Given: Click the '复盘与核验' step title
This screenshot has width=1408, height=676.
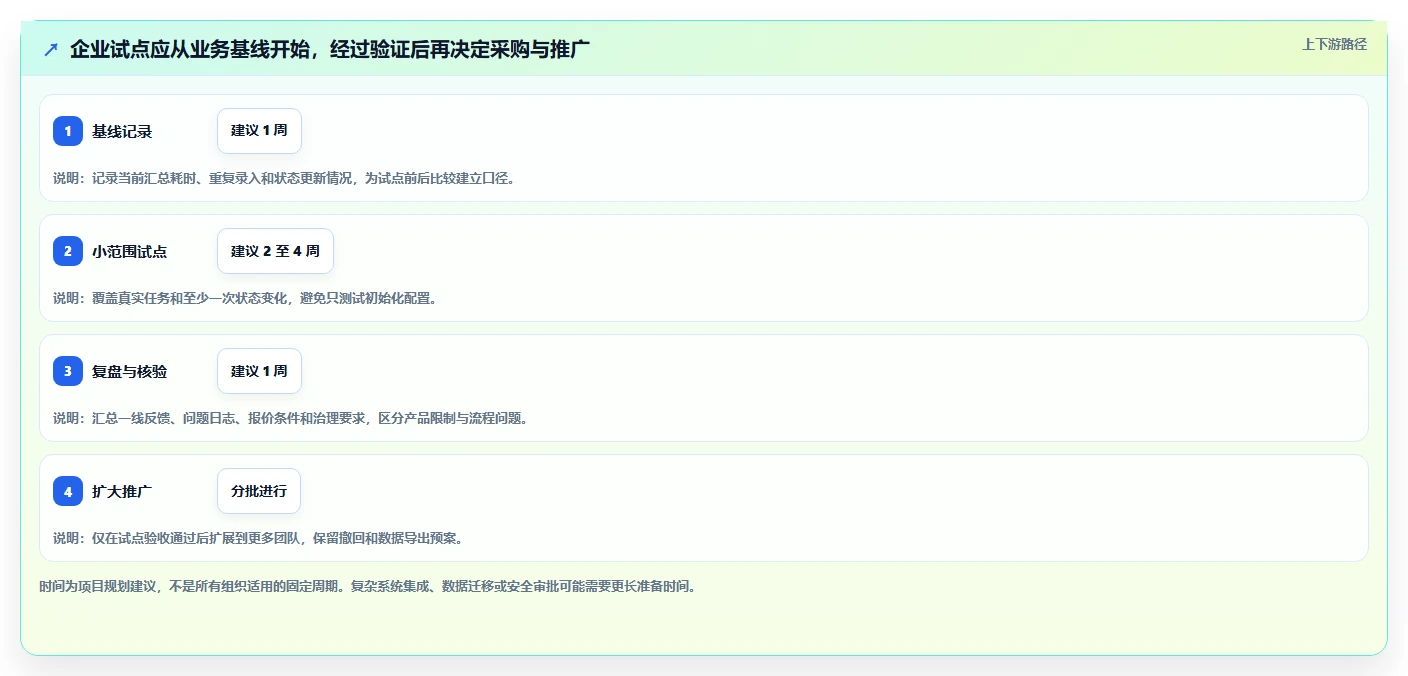Looking at the screenshot, I should (130, 371).
